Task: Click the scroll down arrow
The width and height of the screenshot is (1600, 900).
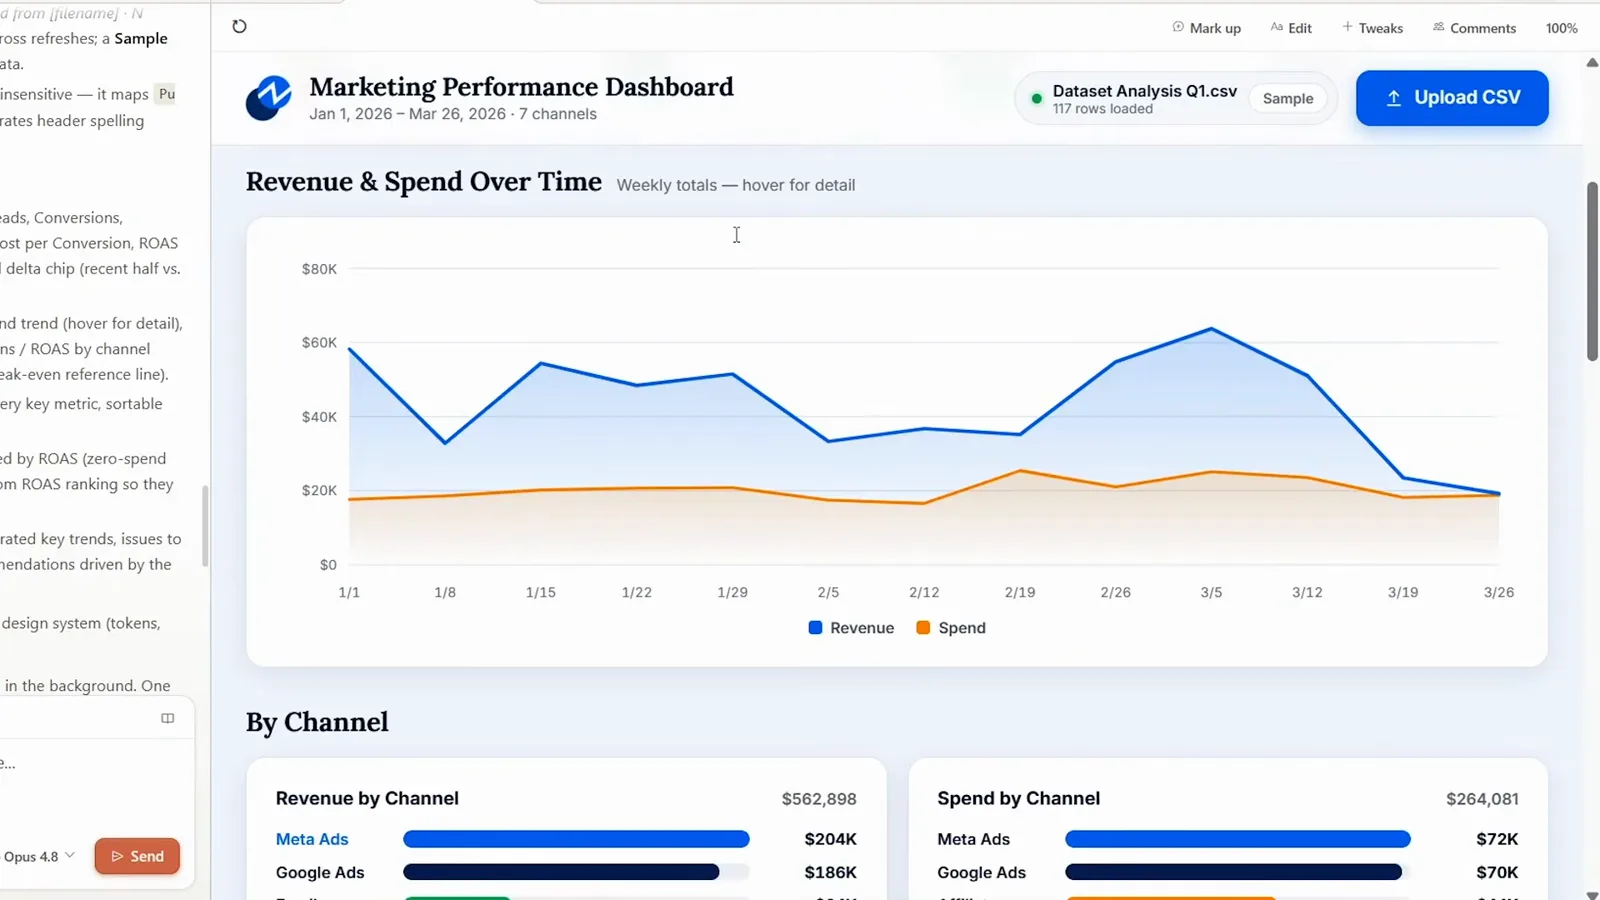Action: pyautogui.click(x=1592, y=894)
